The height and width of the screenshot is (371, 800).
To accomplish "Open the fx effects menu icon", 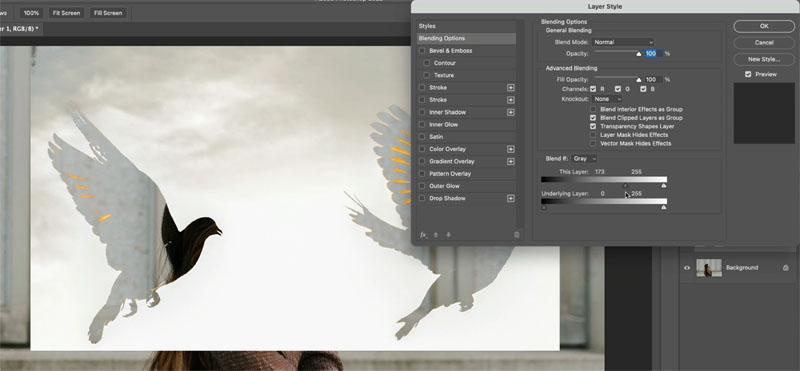I will click(423, 235).
